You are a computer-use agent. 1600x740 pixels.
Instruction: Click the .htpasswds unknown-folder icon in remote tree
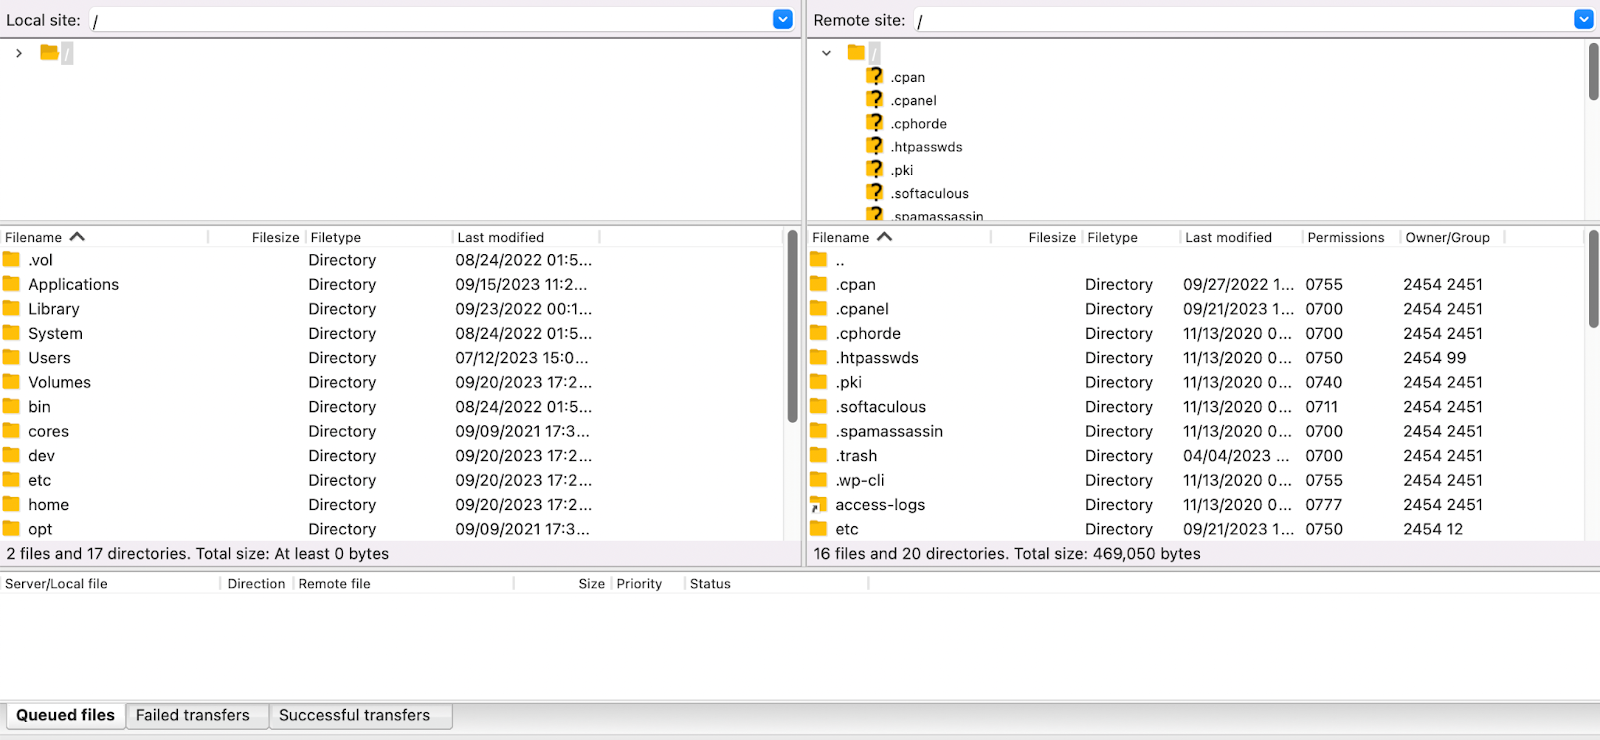pos(875,146)
